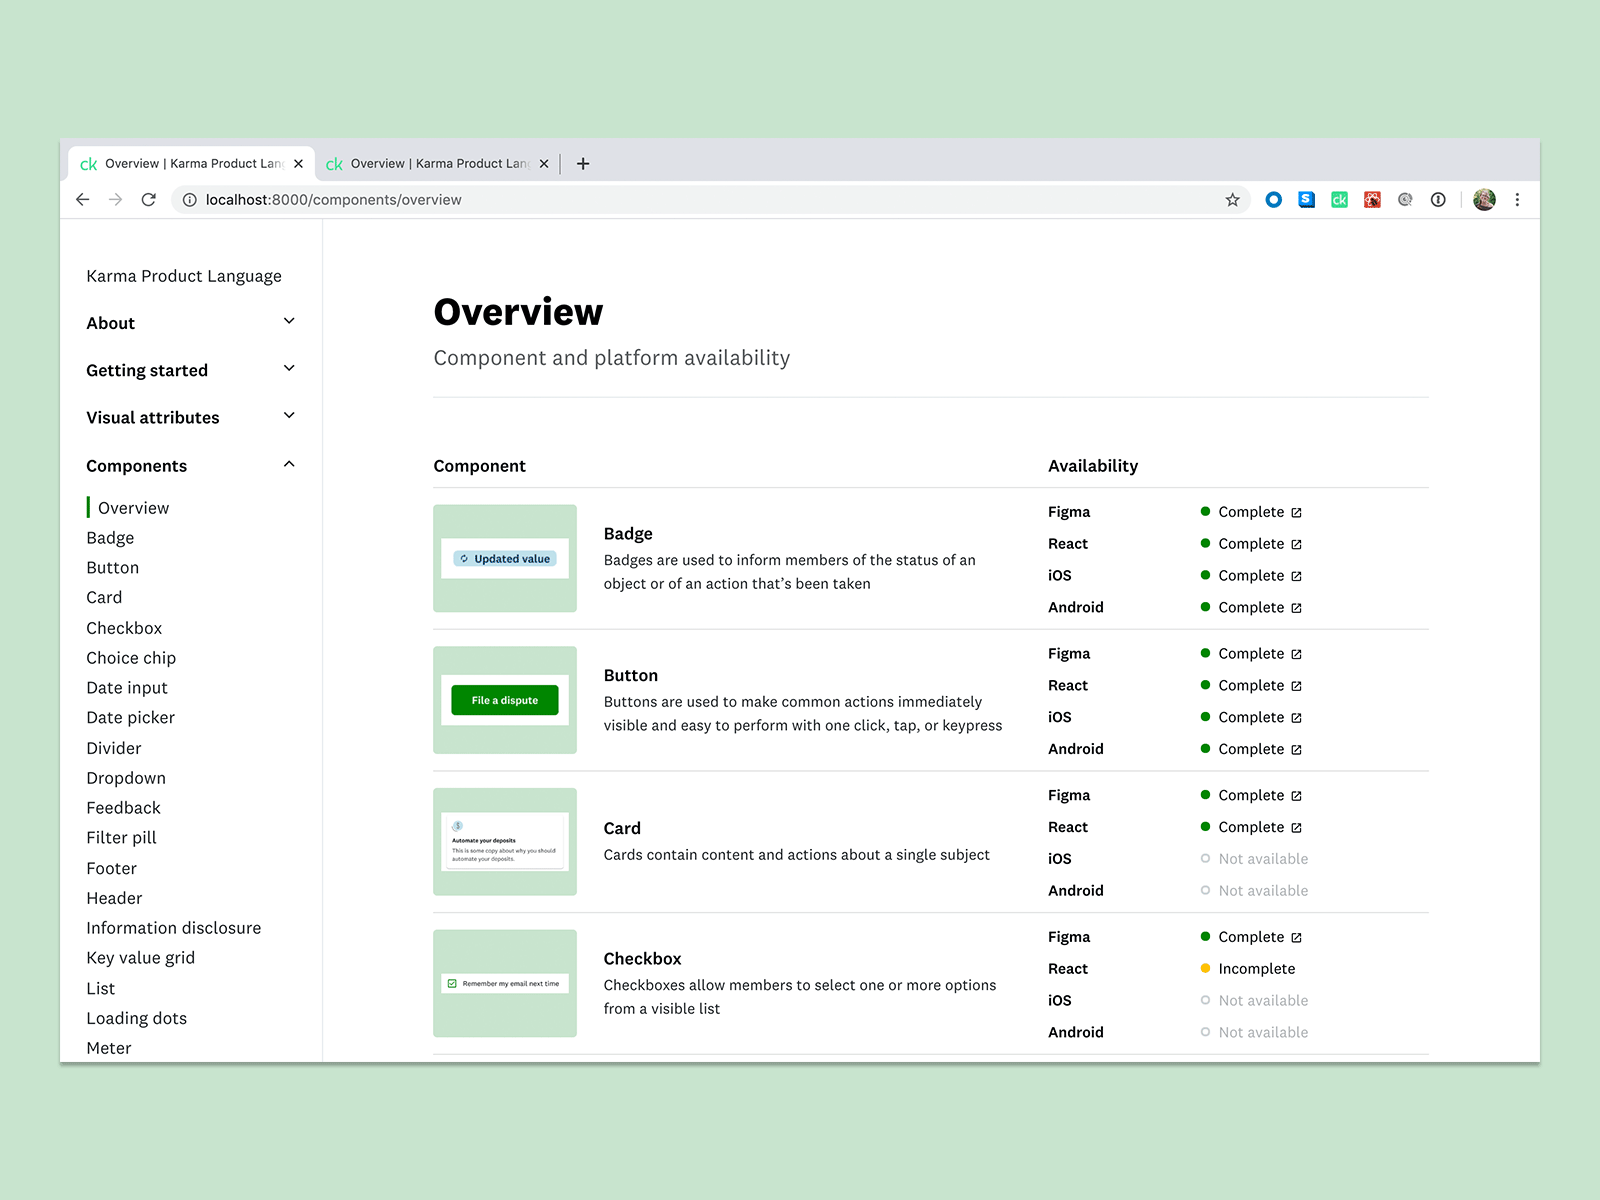Open Checkbox's Figma file via external link icon
Screen dimensions: 1600x1200
[x=1296, y=937]
